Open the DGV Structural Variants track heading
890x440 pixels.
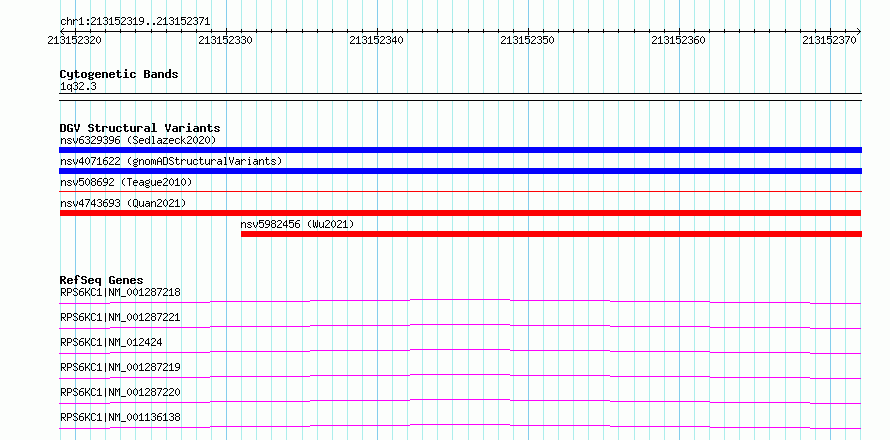coord(140,128)
